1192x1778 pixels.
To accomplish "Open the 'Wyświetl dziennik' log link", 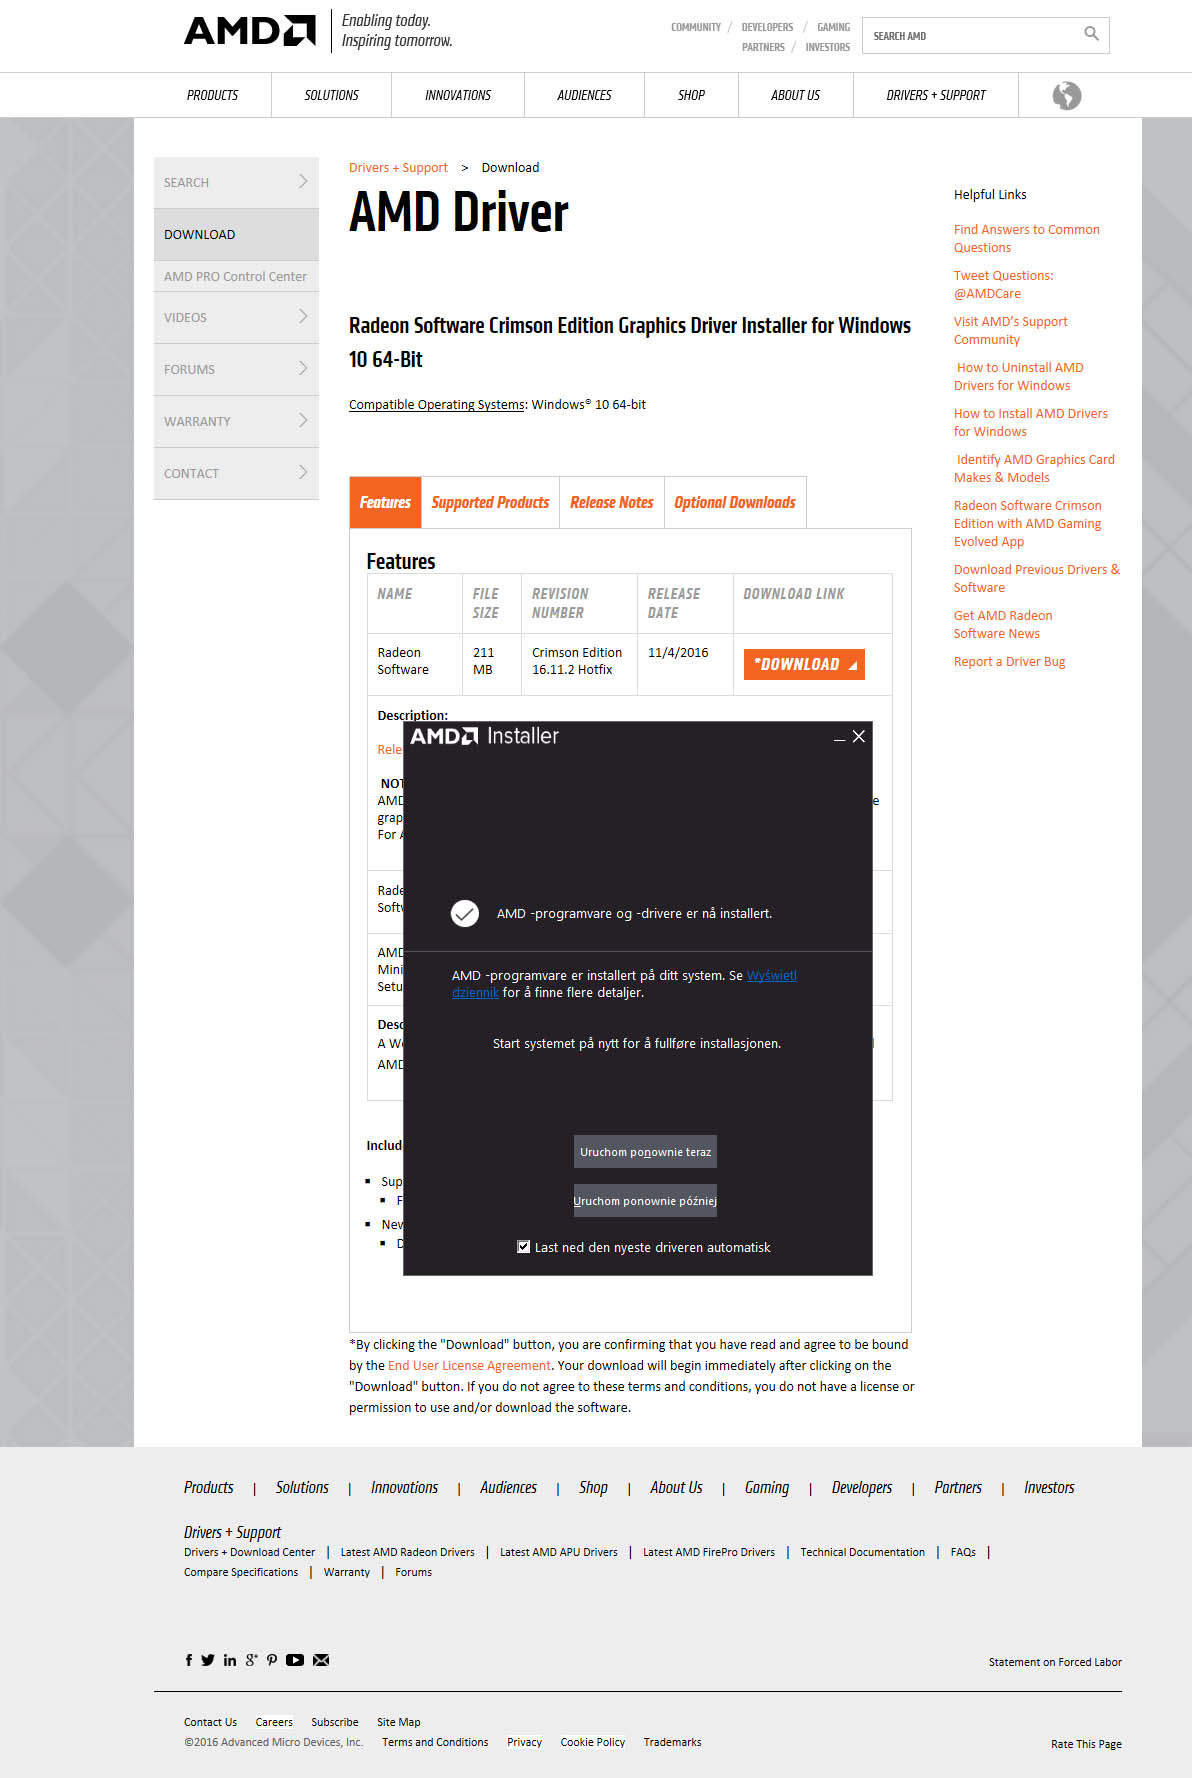I will click(771, 976).
